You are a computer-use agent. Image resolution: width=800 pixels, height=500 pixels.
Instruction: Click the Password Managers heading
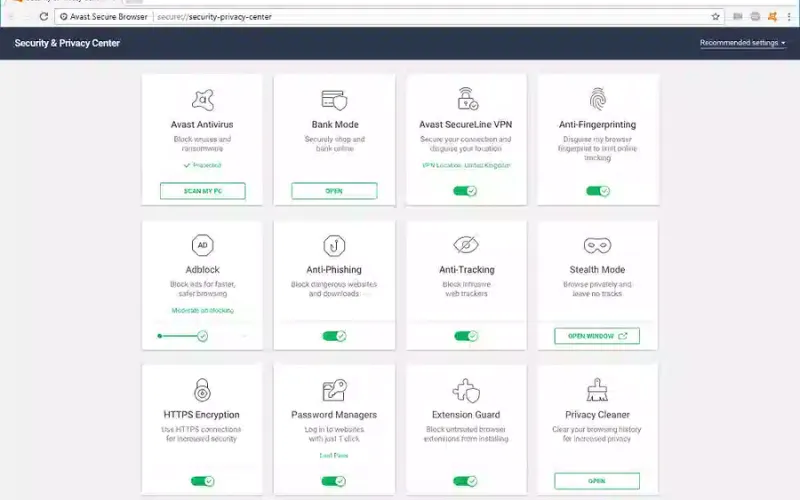click(334, 414)
